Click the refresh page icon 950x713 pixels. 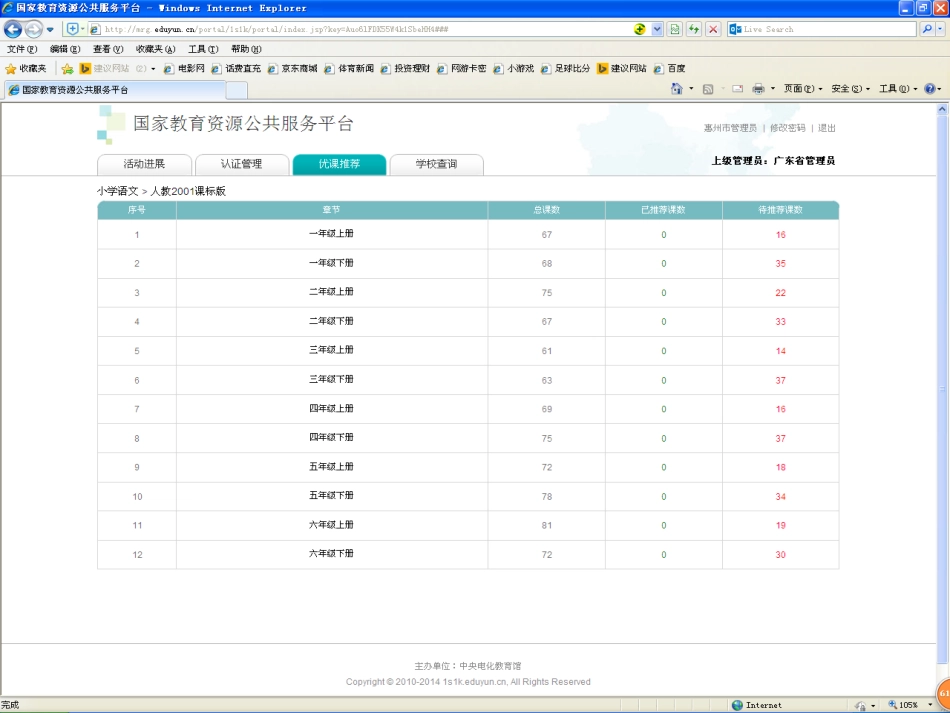(694, 29)
